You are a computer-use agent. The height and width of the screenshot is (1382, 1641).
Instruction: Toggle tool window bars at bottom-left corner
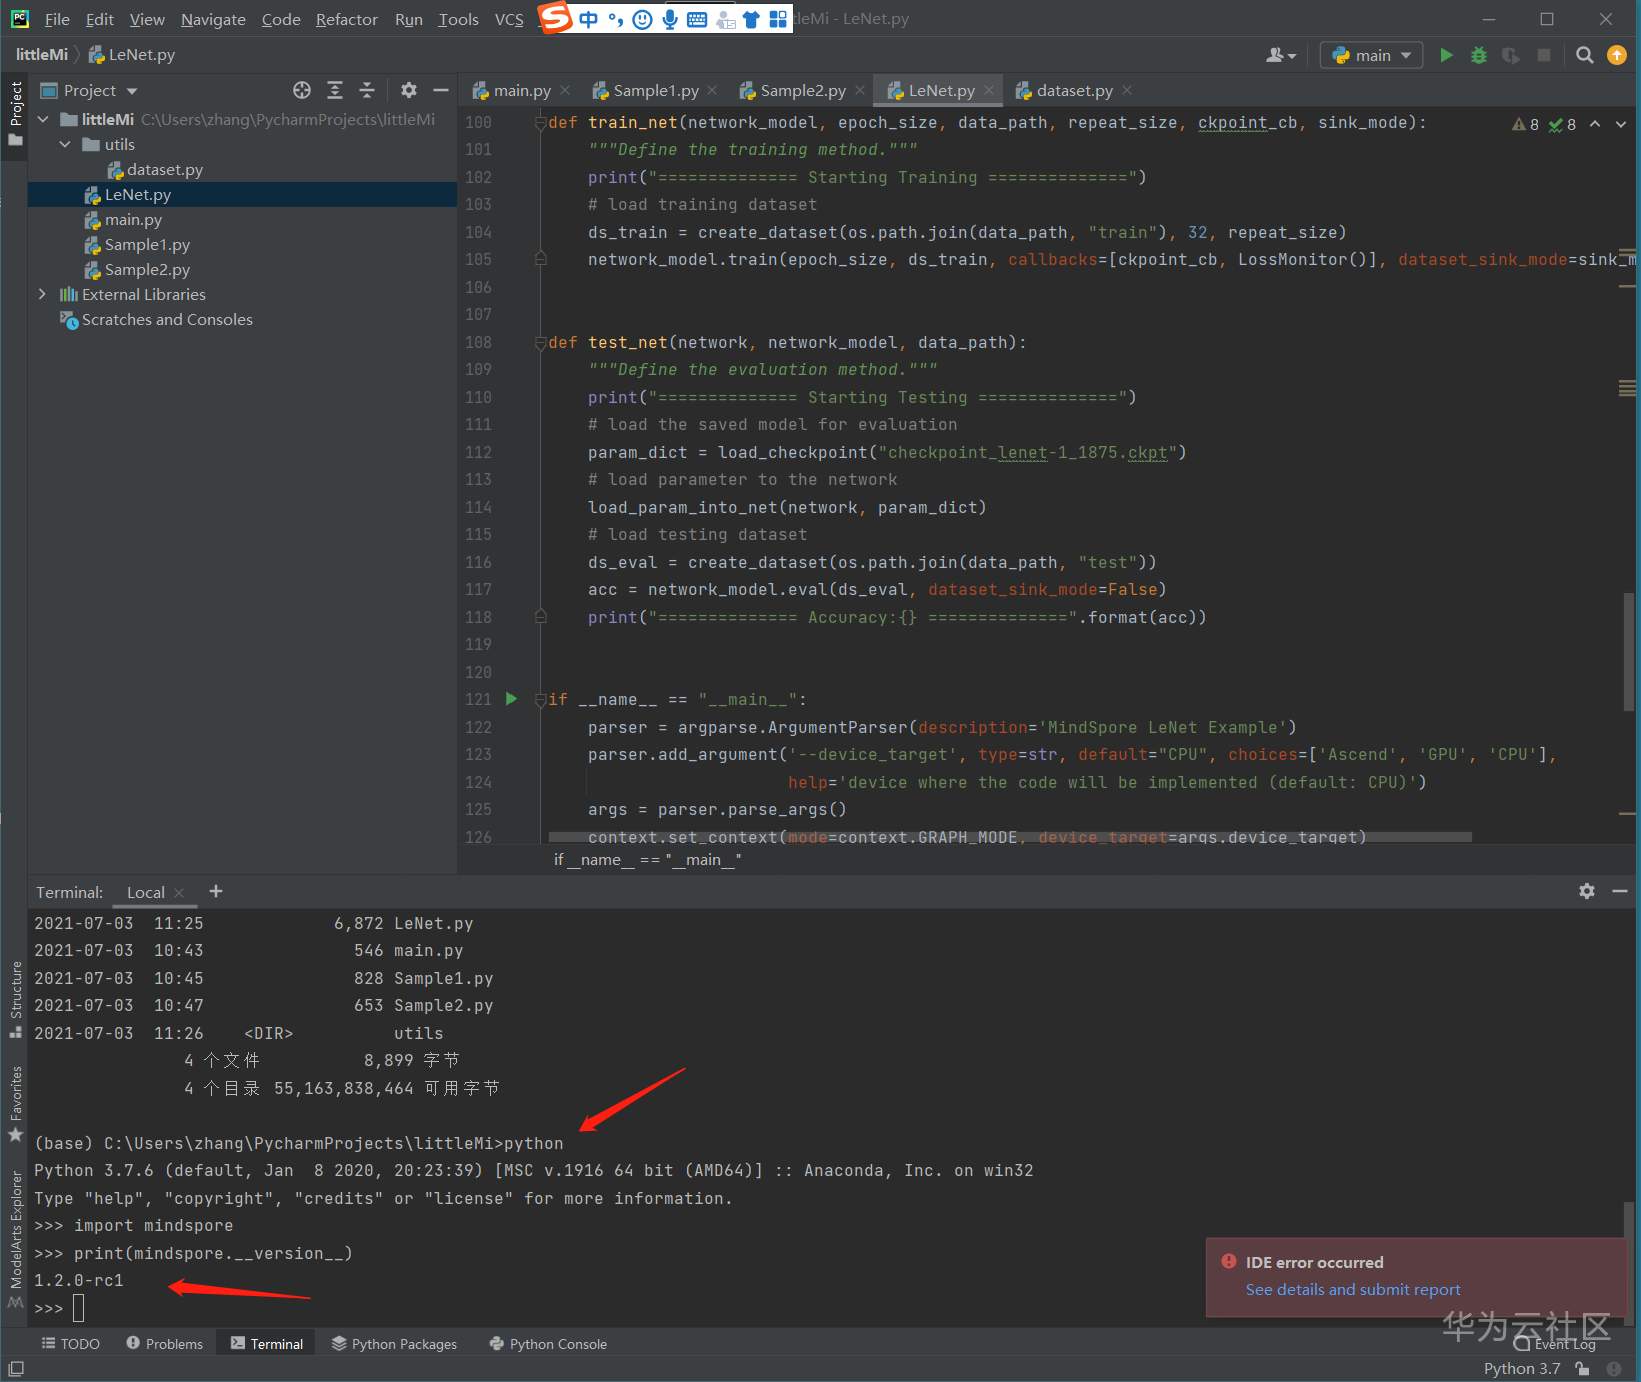click(x=15, y=1369)
